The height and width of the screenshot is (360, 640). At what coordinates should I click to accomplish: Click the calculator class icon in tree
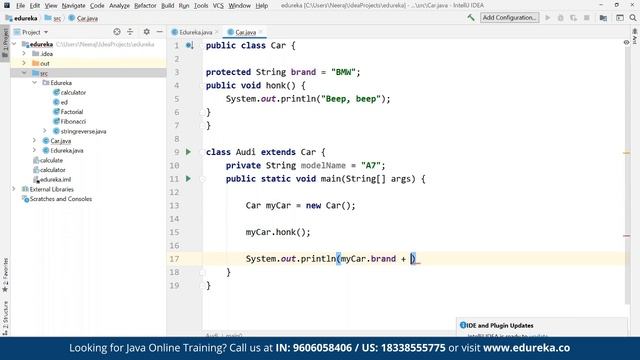coord(57,92)
